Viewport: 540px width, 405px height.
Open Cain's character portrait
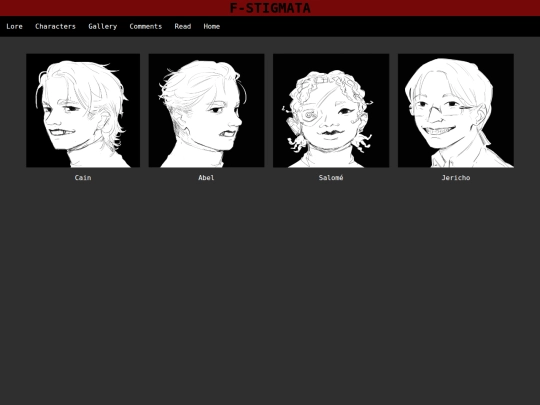coord(83,111)
